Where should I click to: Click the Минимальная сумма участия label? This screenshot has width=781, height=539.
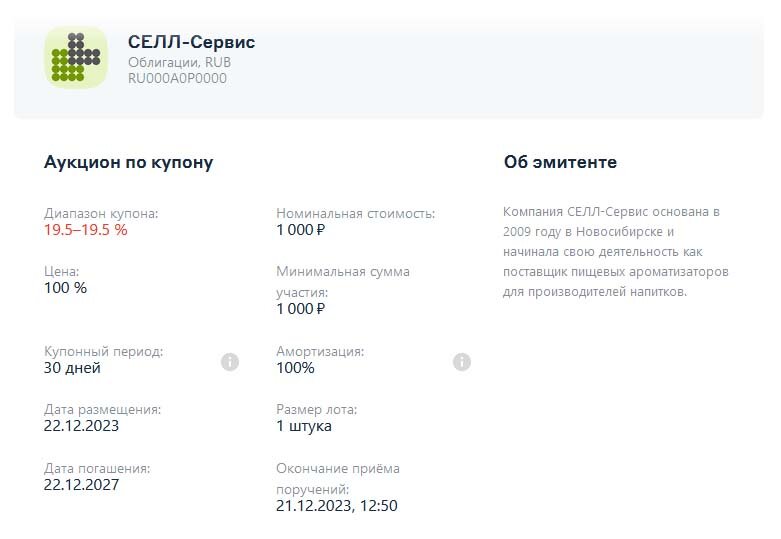tap(343, 281)
